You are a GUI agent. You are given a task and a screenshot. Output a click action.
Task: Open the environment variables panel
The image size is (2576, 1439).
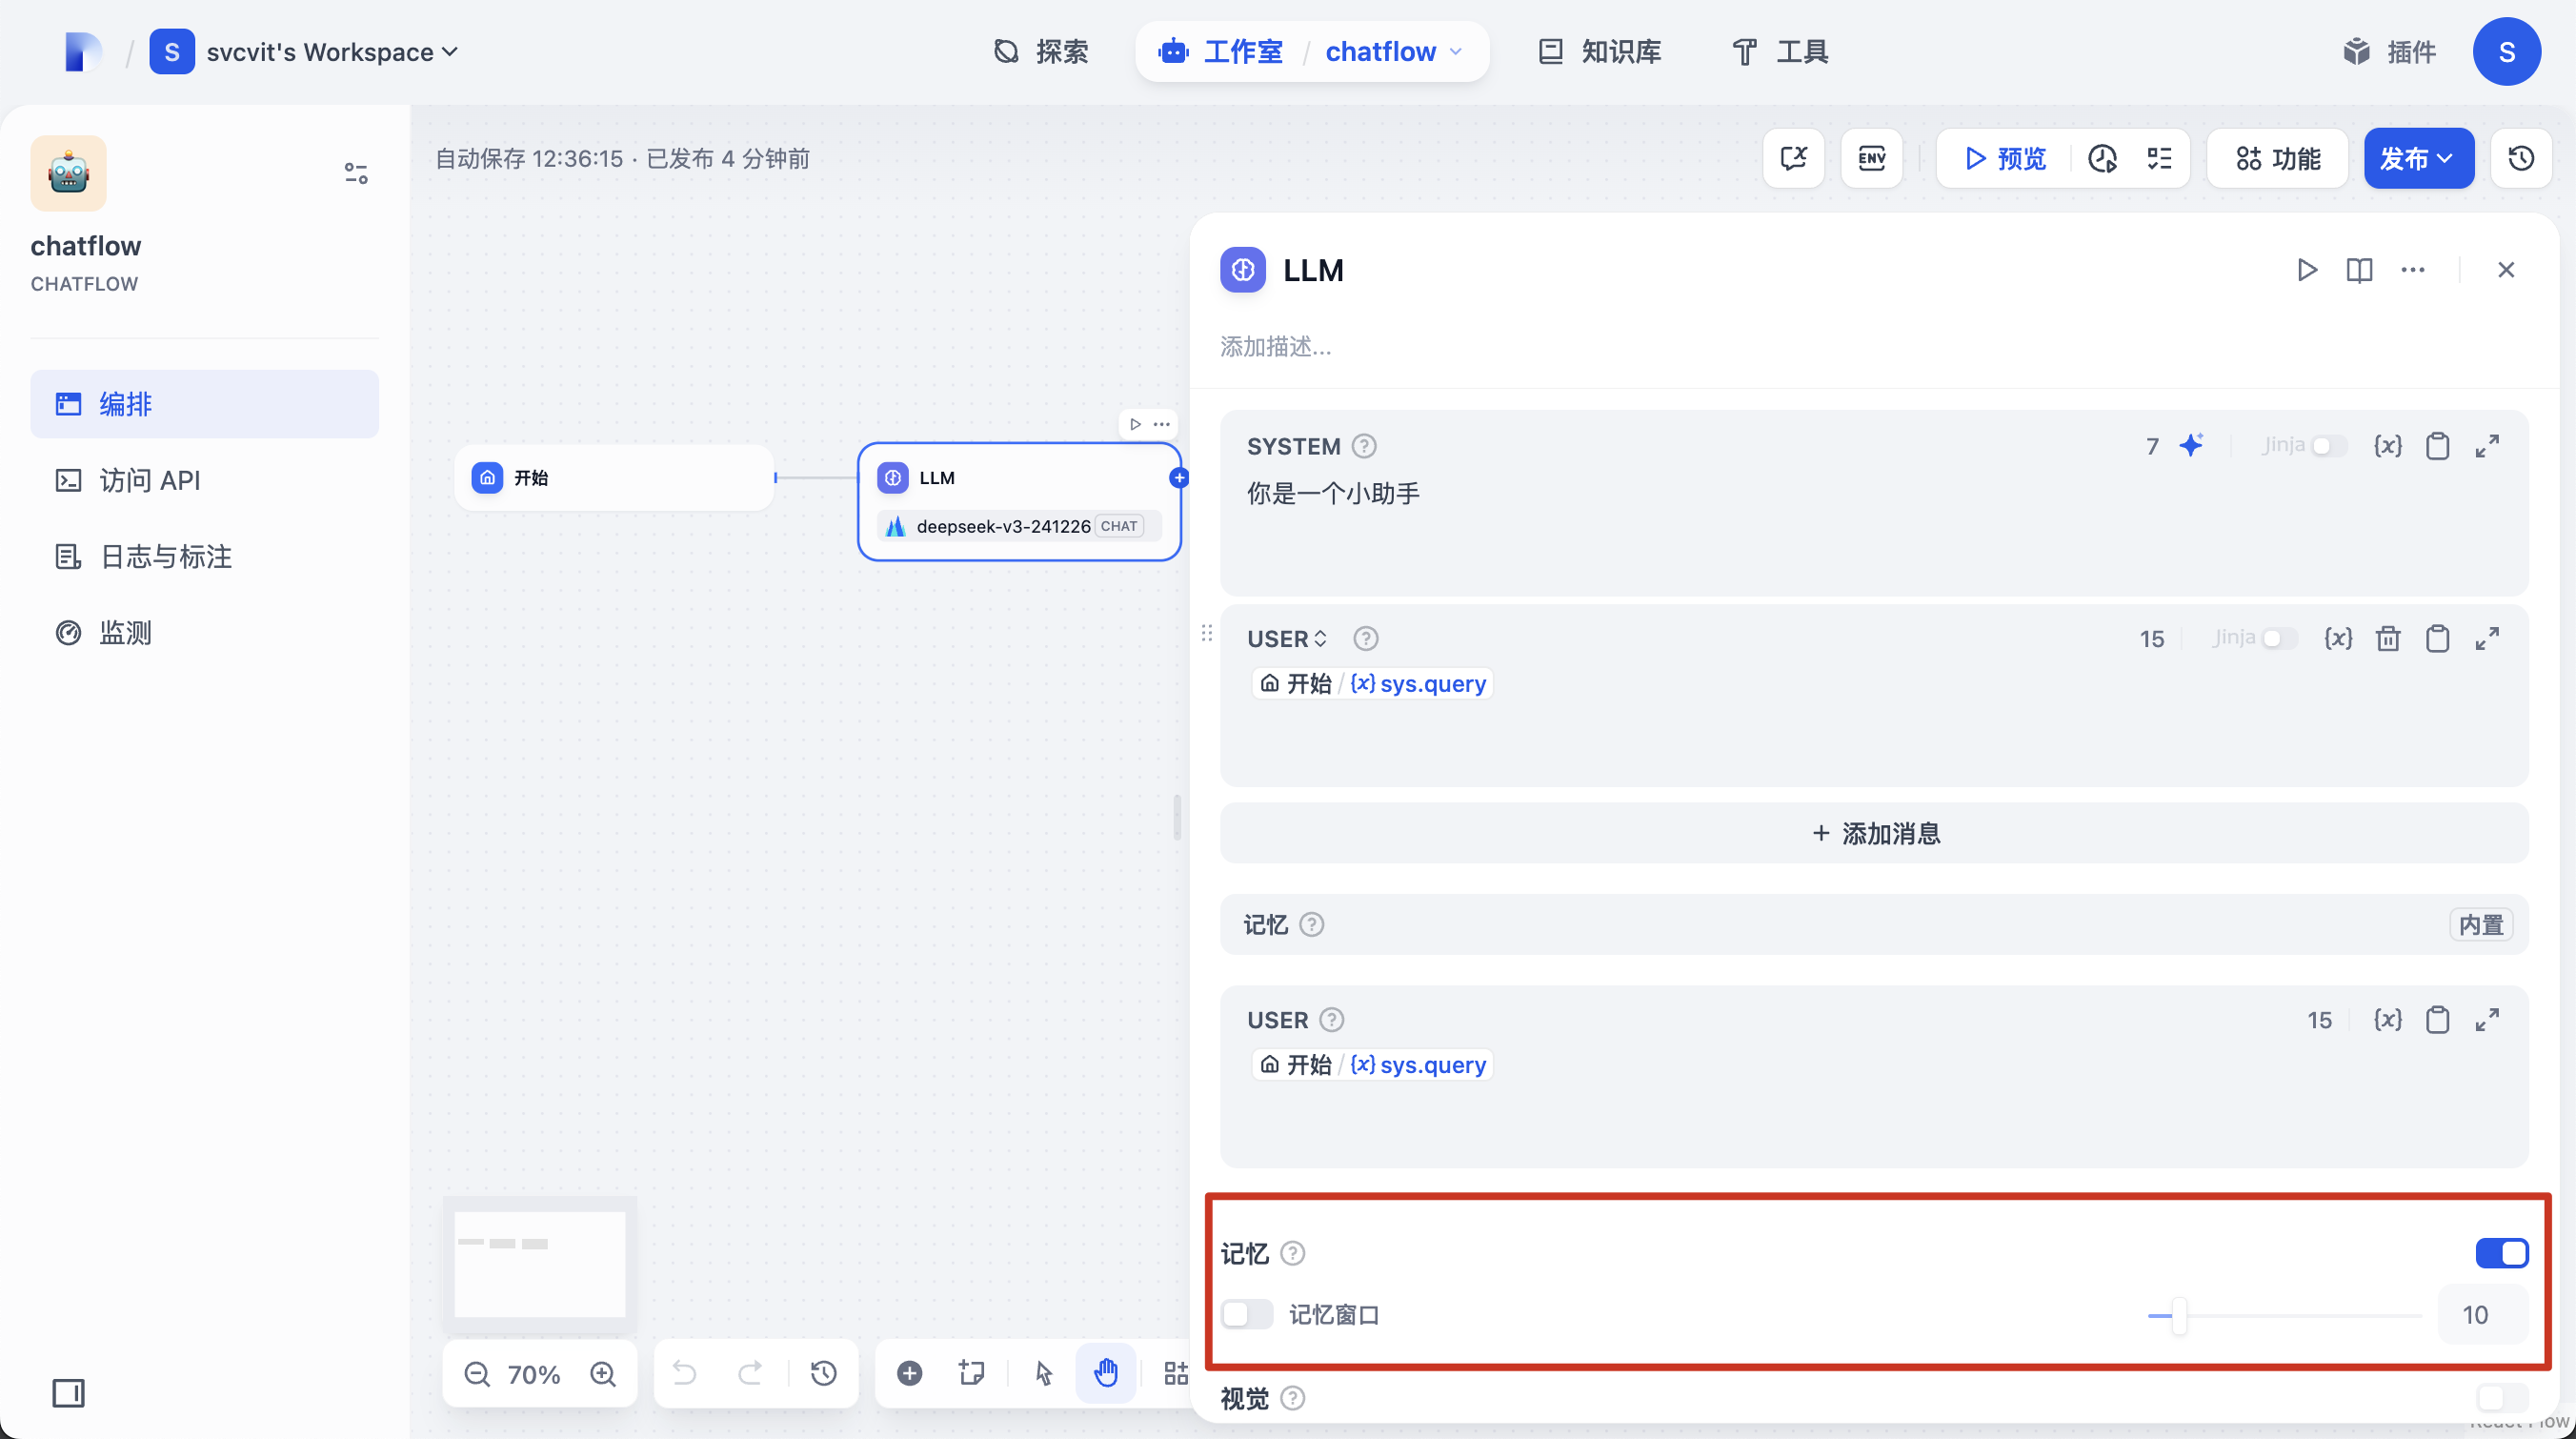[x=1871, y=158]
